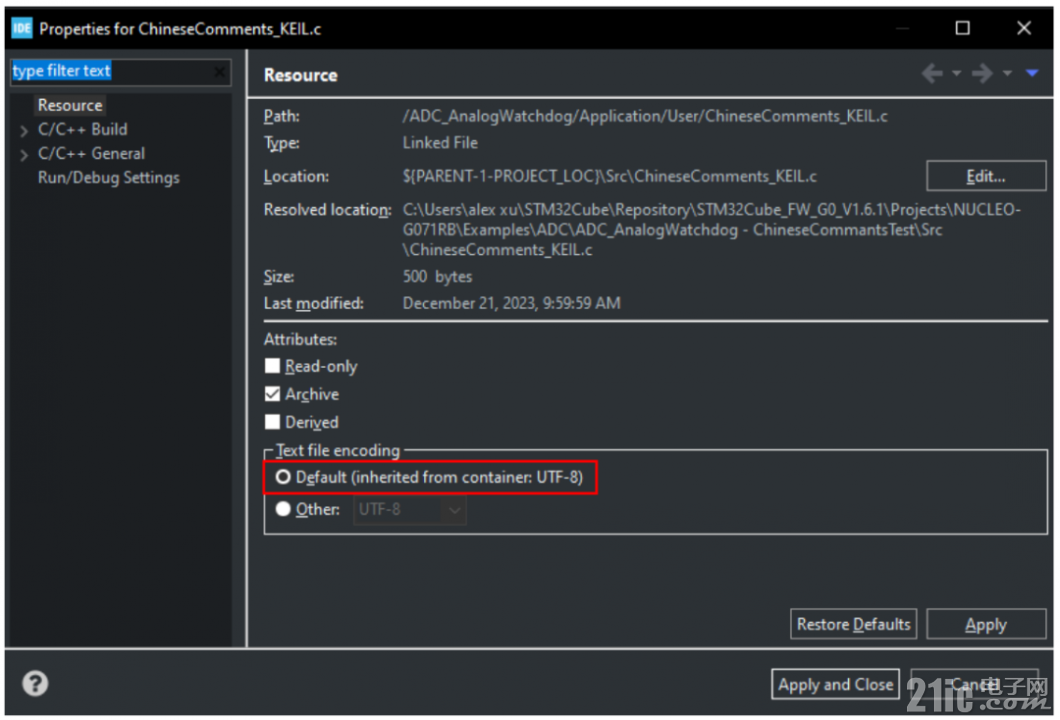The height and width of the screenshot is (720, 1060).
Task: Close the Properties dialog with X
Action: [x=1023, y=28]
